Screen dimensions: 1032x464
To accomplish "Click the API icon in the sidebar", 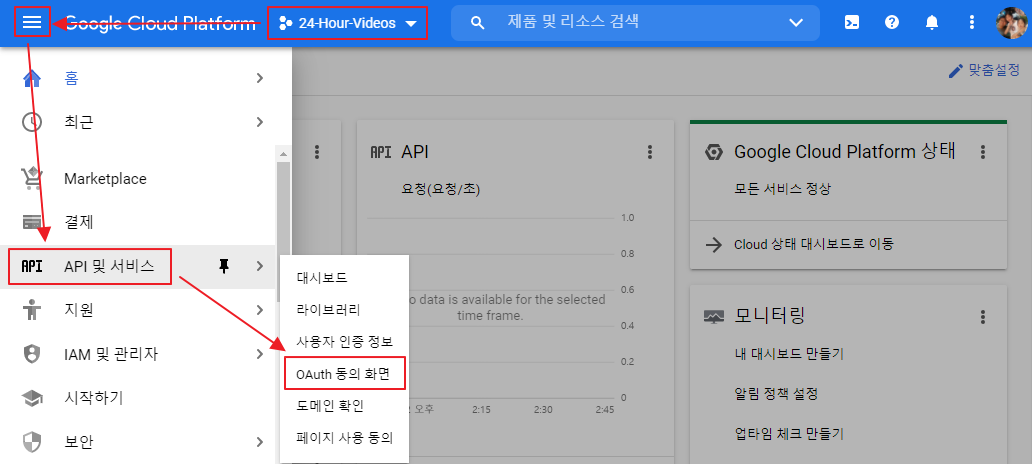I will (x=32, y=266).
